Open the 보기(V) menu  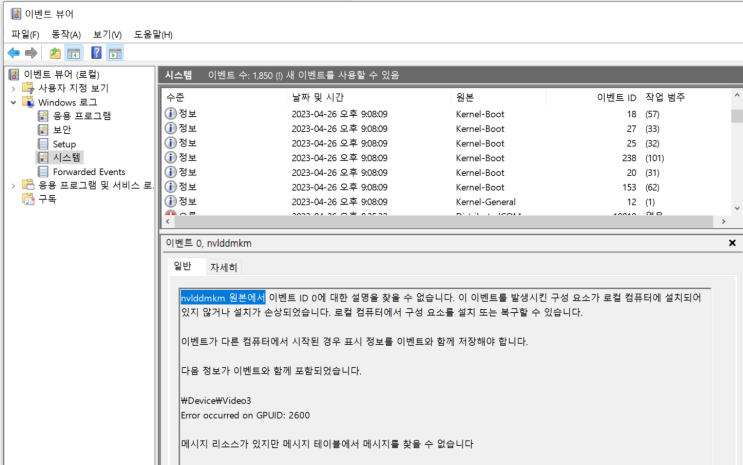pos(107,35)
